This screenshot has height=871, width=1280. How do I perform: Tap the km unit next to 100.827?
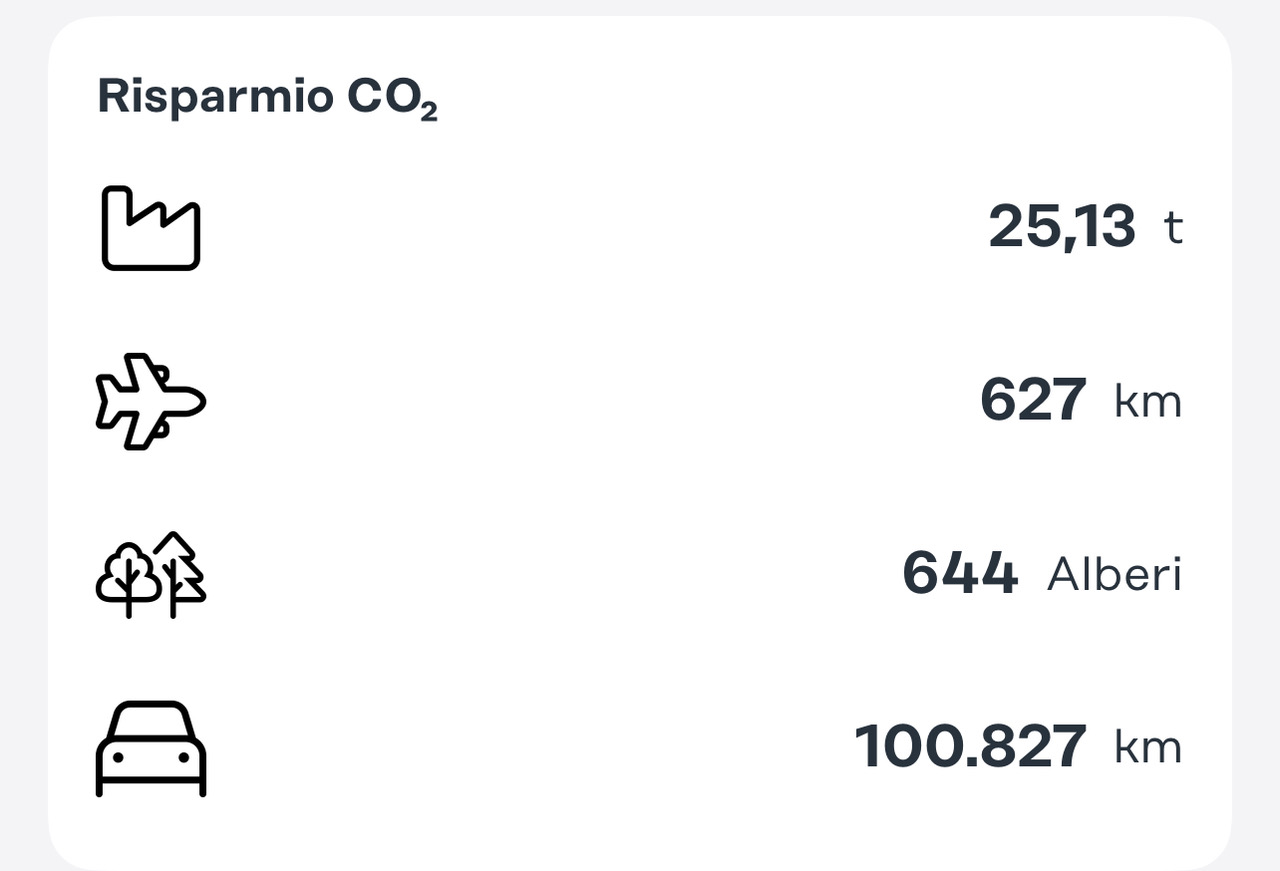[1148, 747]
